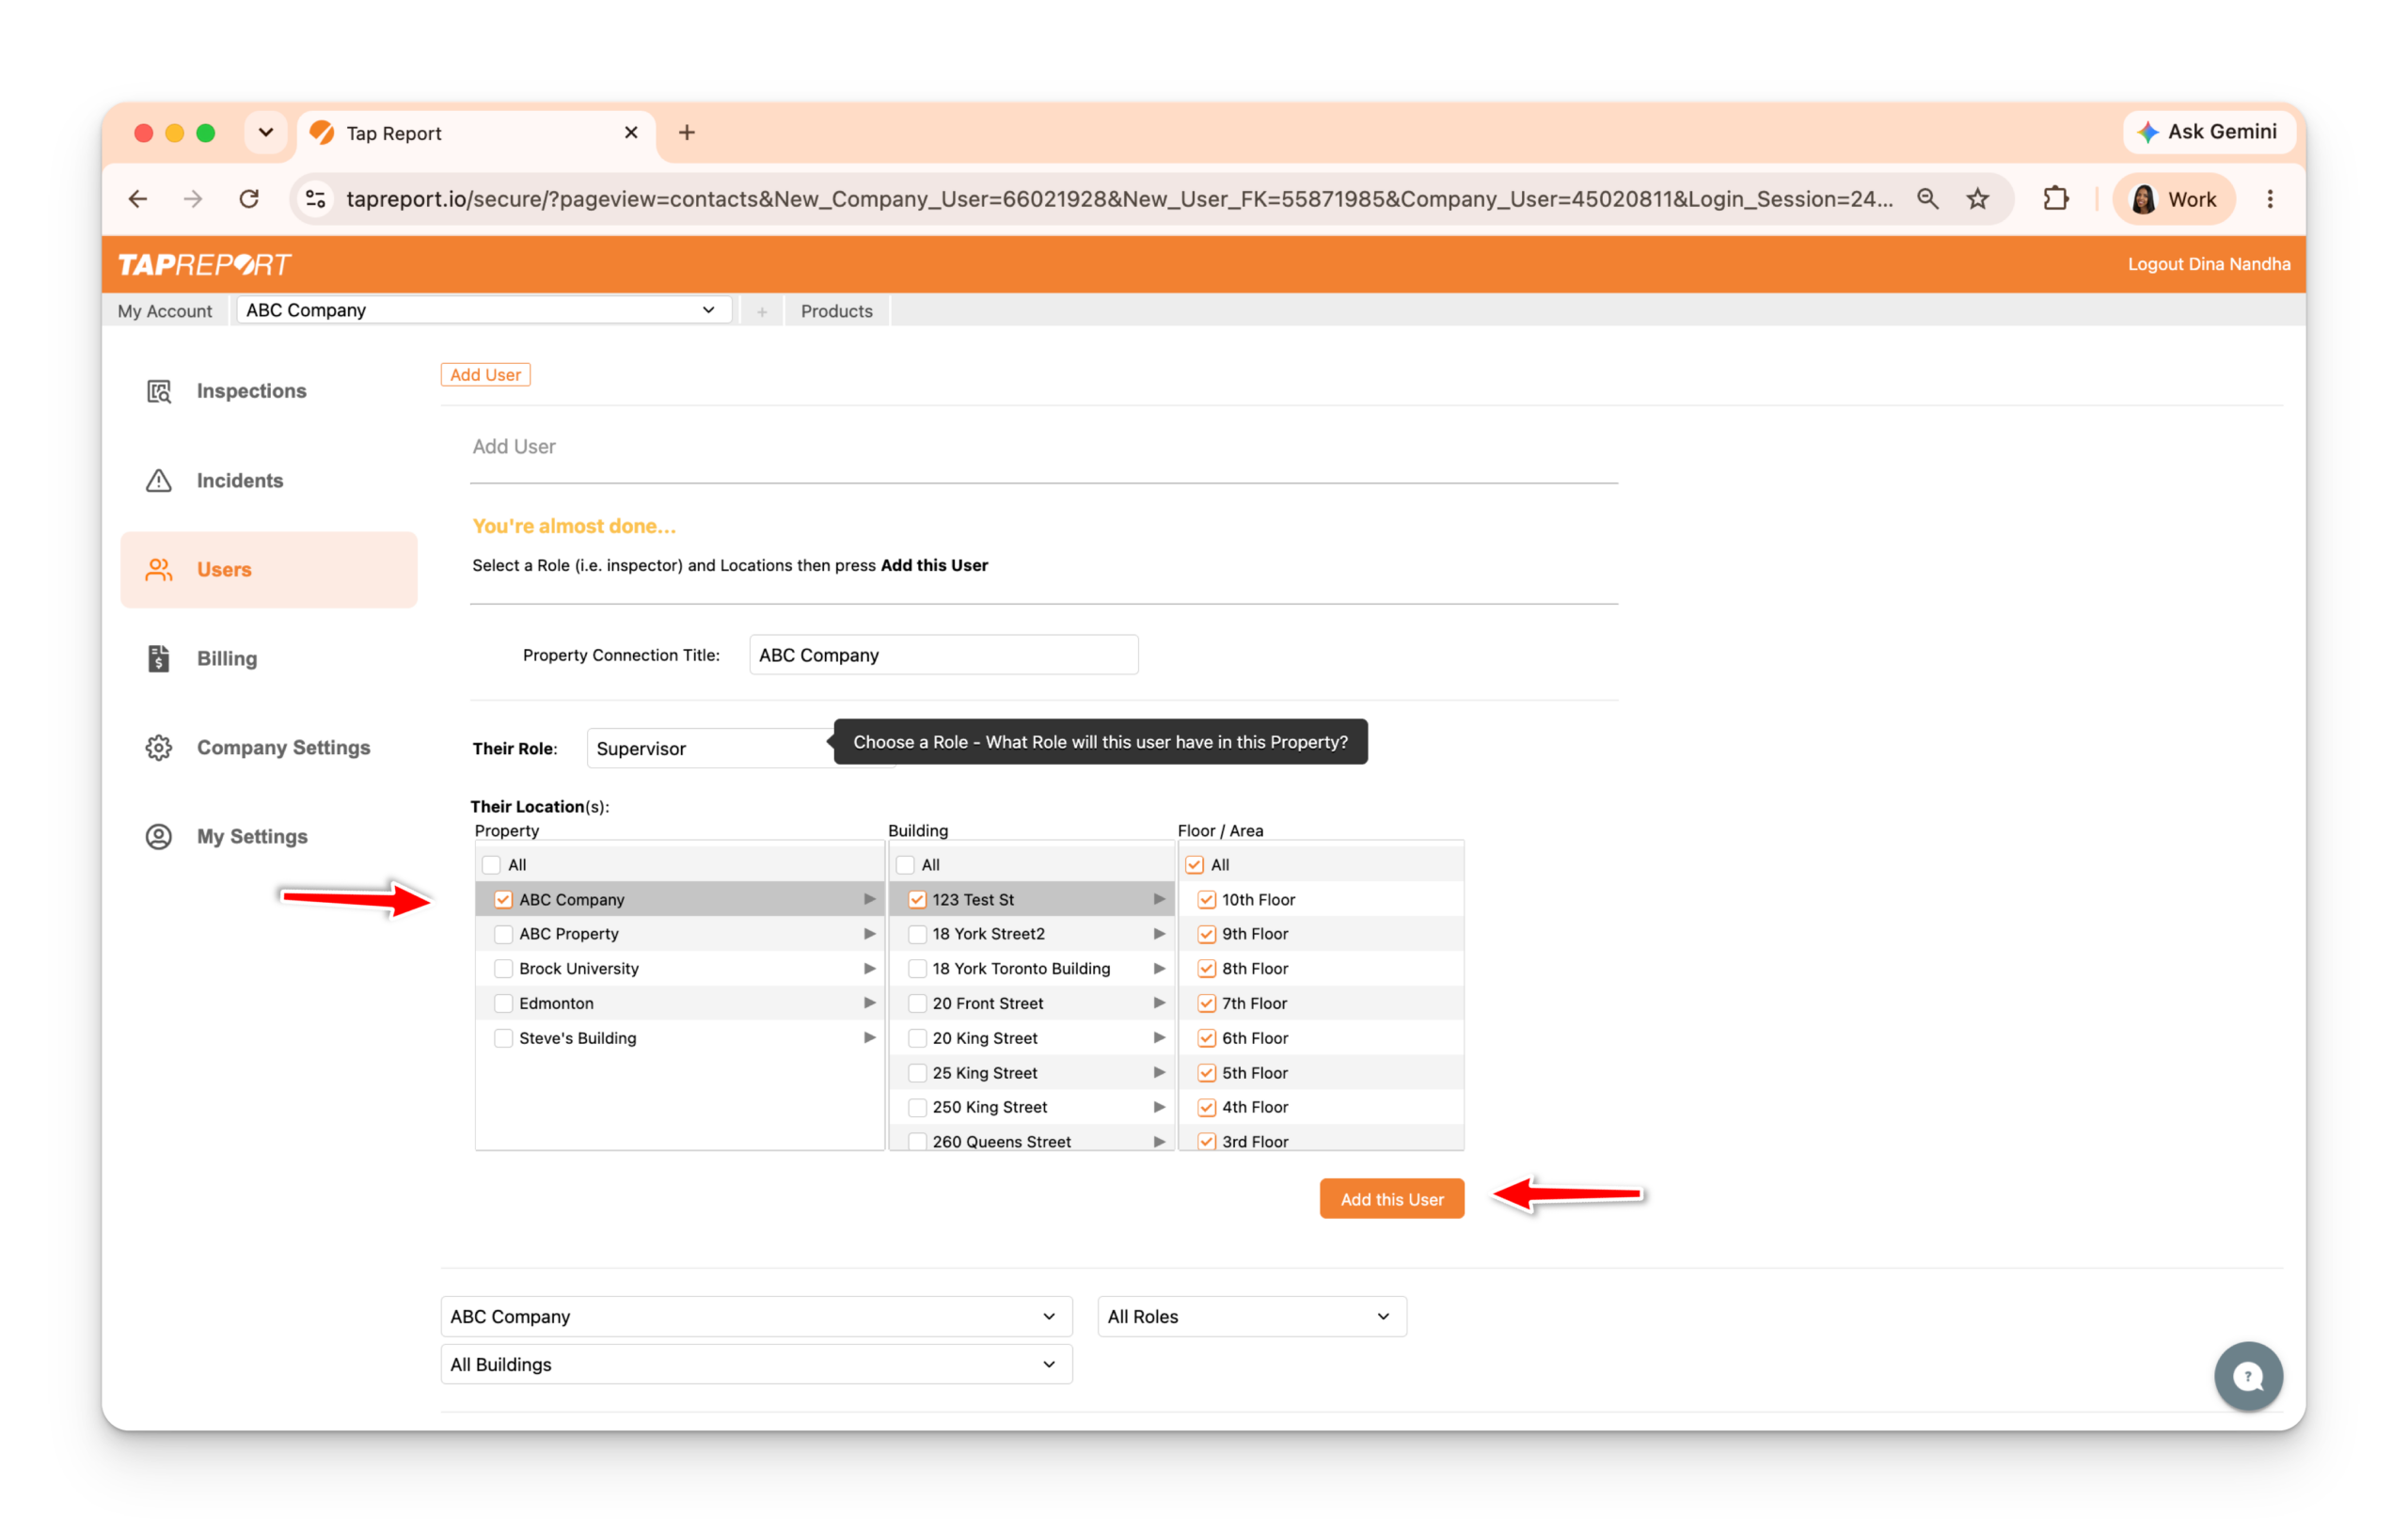Open the Billing invoice icon
The height and width of the screenshot is (1532, 2408).
159,658
